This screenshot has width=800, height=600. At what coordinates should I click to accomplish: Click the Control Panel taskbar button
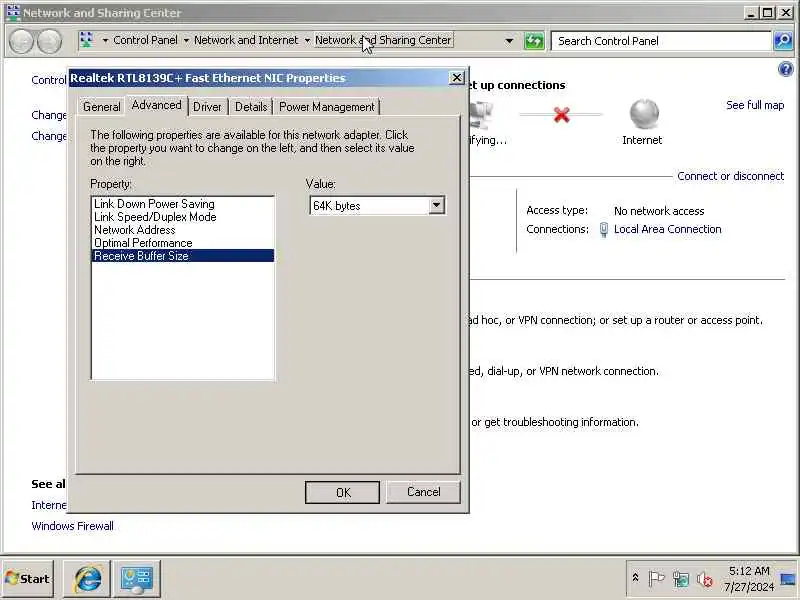click(136, 579)
